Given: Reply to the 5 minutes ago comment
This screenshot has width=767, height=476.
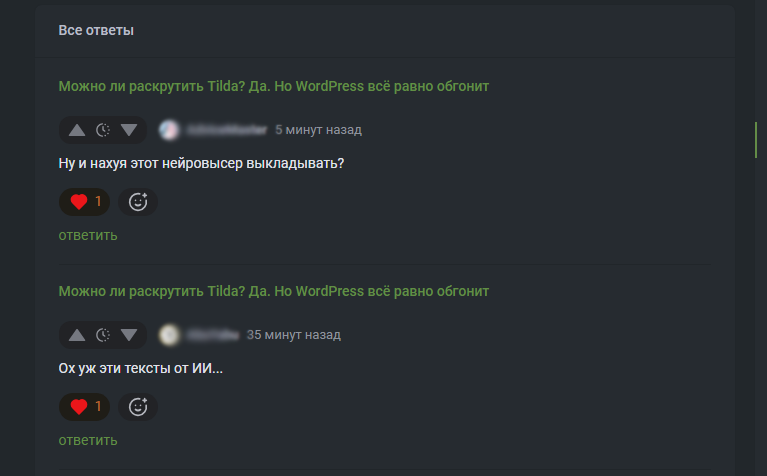Looking at the screenshot, I should coord(88,235).
